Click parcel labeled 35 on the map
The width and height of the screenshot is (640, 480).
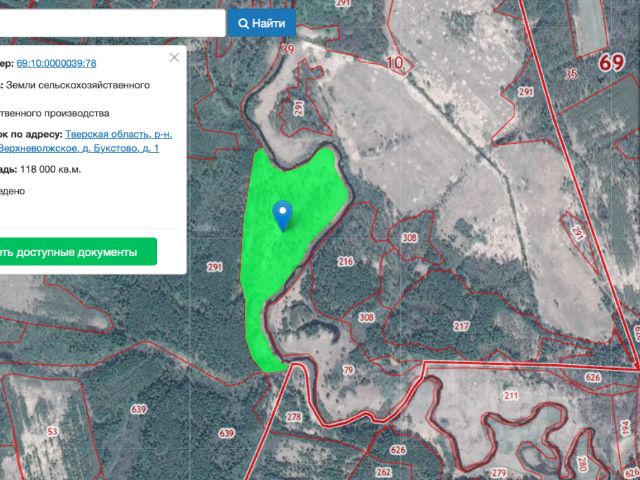571,74
